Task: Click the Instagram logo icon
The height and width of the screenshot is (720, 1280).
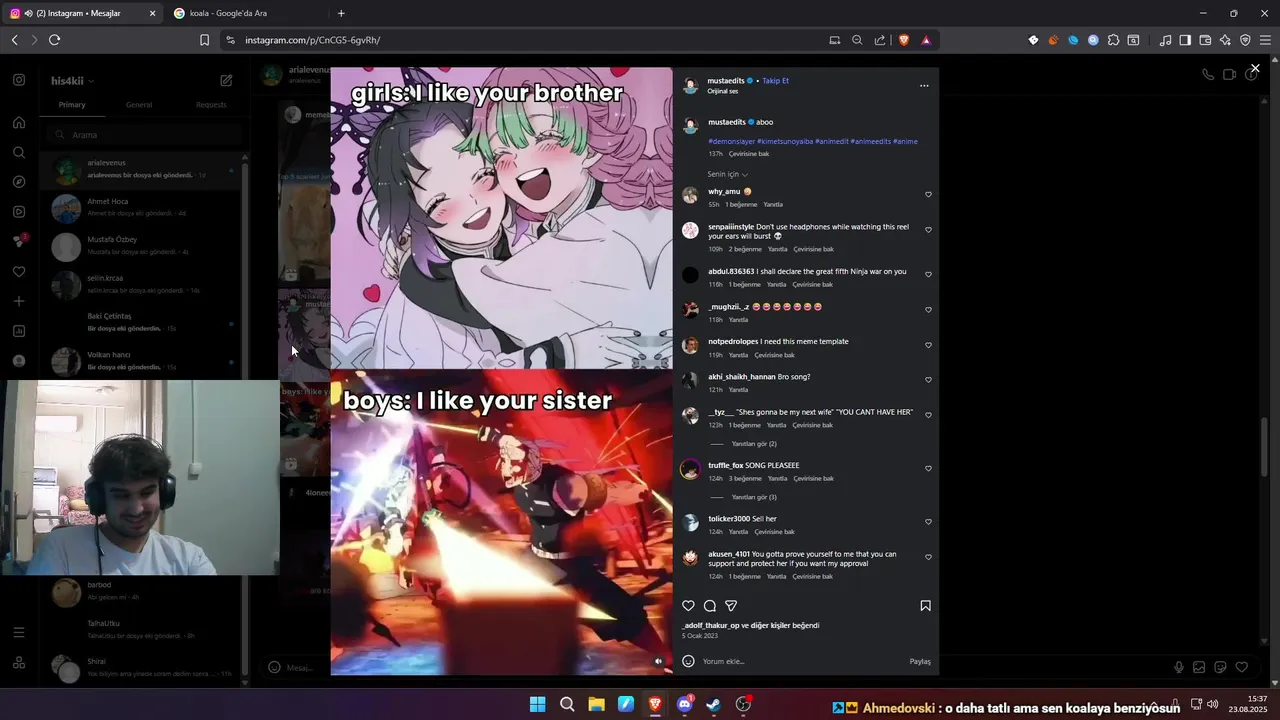Action: pos(19,80)
